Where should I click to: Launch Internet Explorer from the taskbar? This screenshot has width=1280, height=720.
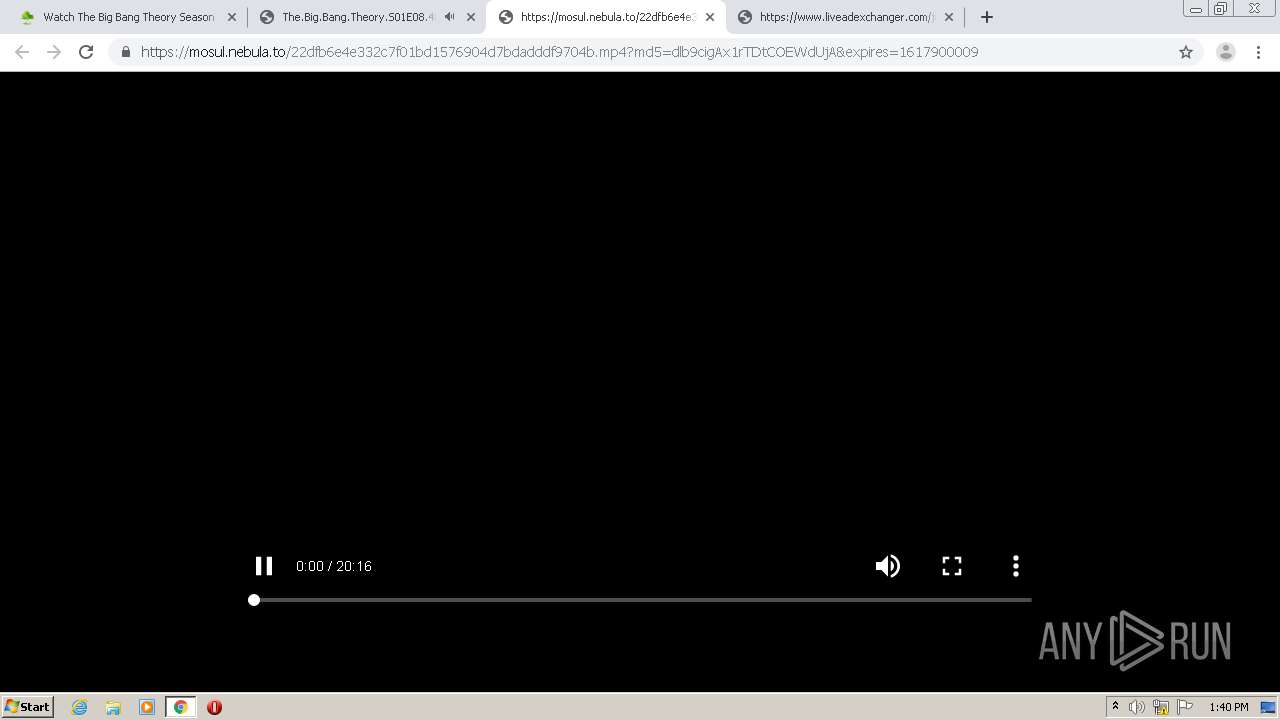coord(80,707)
